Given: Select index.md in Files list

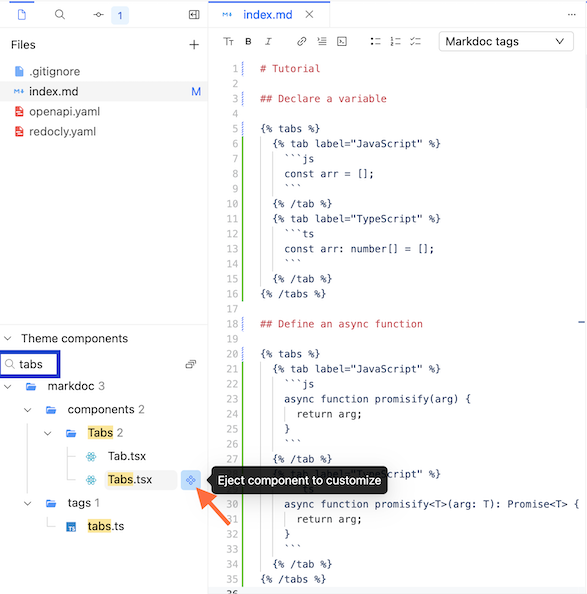Looking at the screenshot, I should click(104, 91).
